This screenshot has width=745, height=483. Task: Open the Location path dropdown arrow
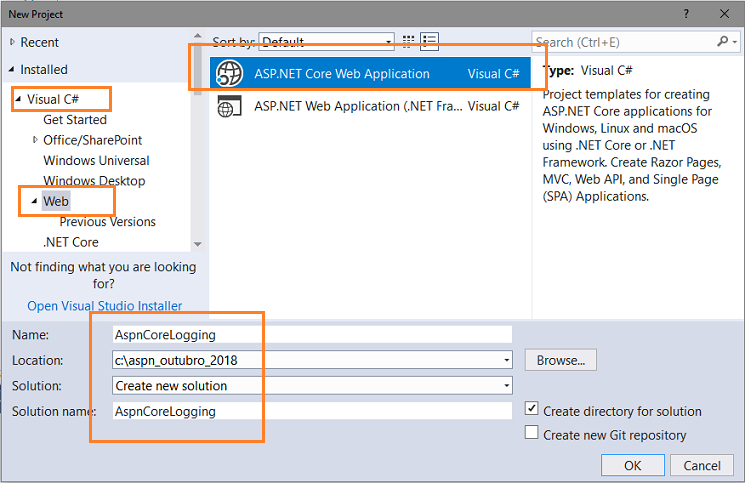506,360
